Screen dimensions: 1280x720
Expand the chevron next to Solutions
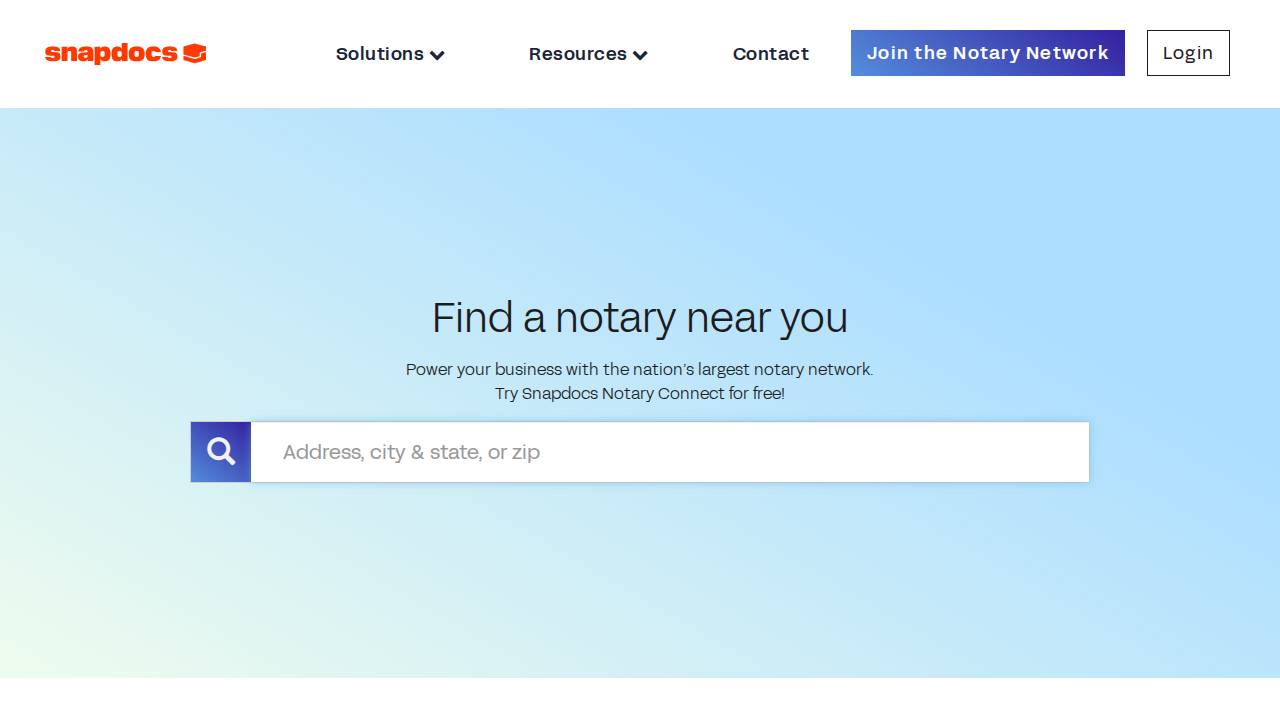437,55
